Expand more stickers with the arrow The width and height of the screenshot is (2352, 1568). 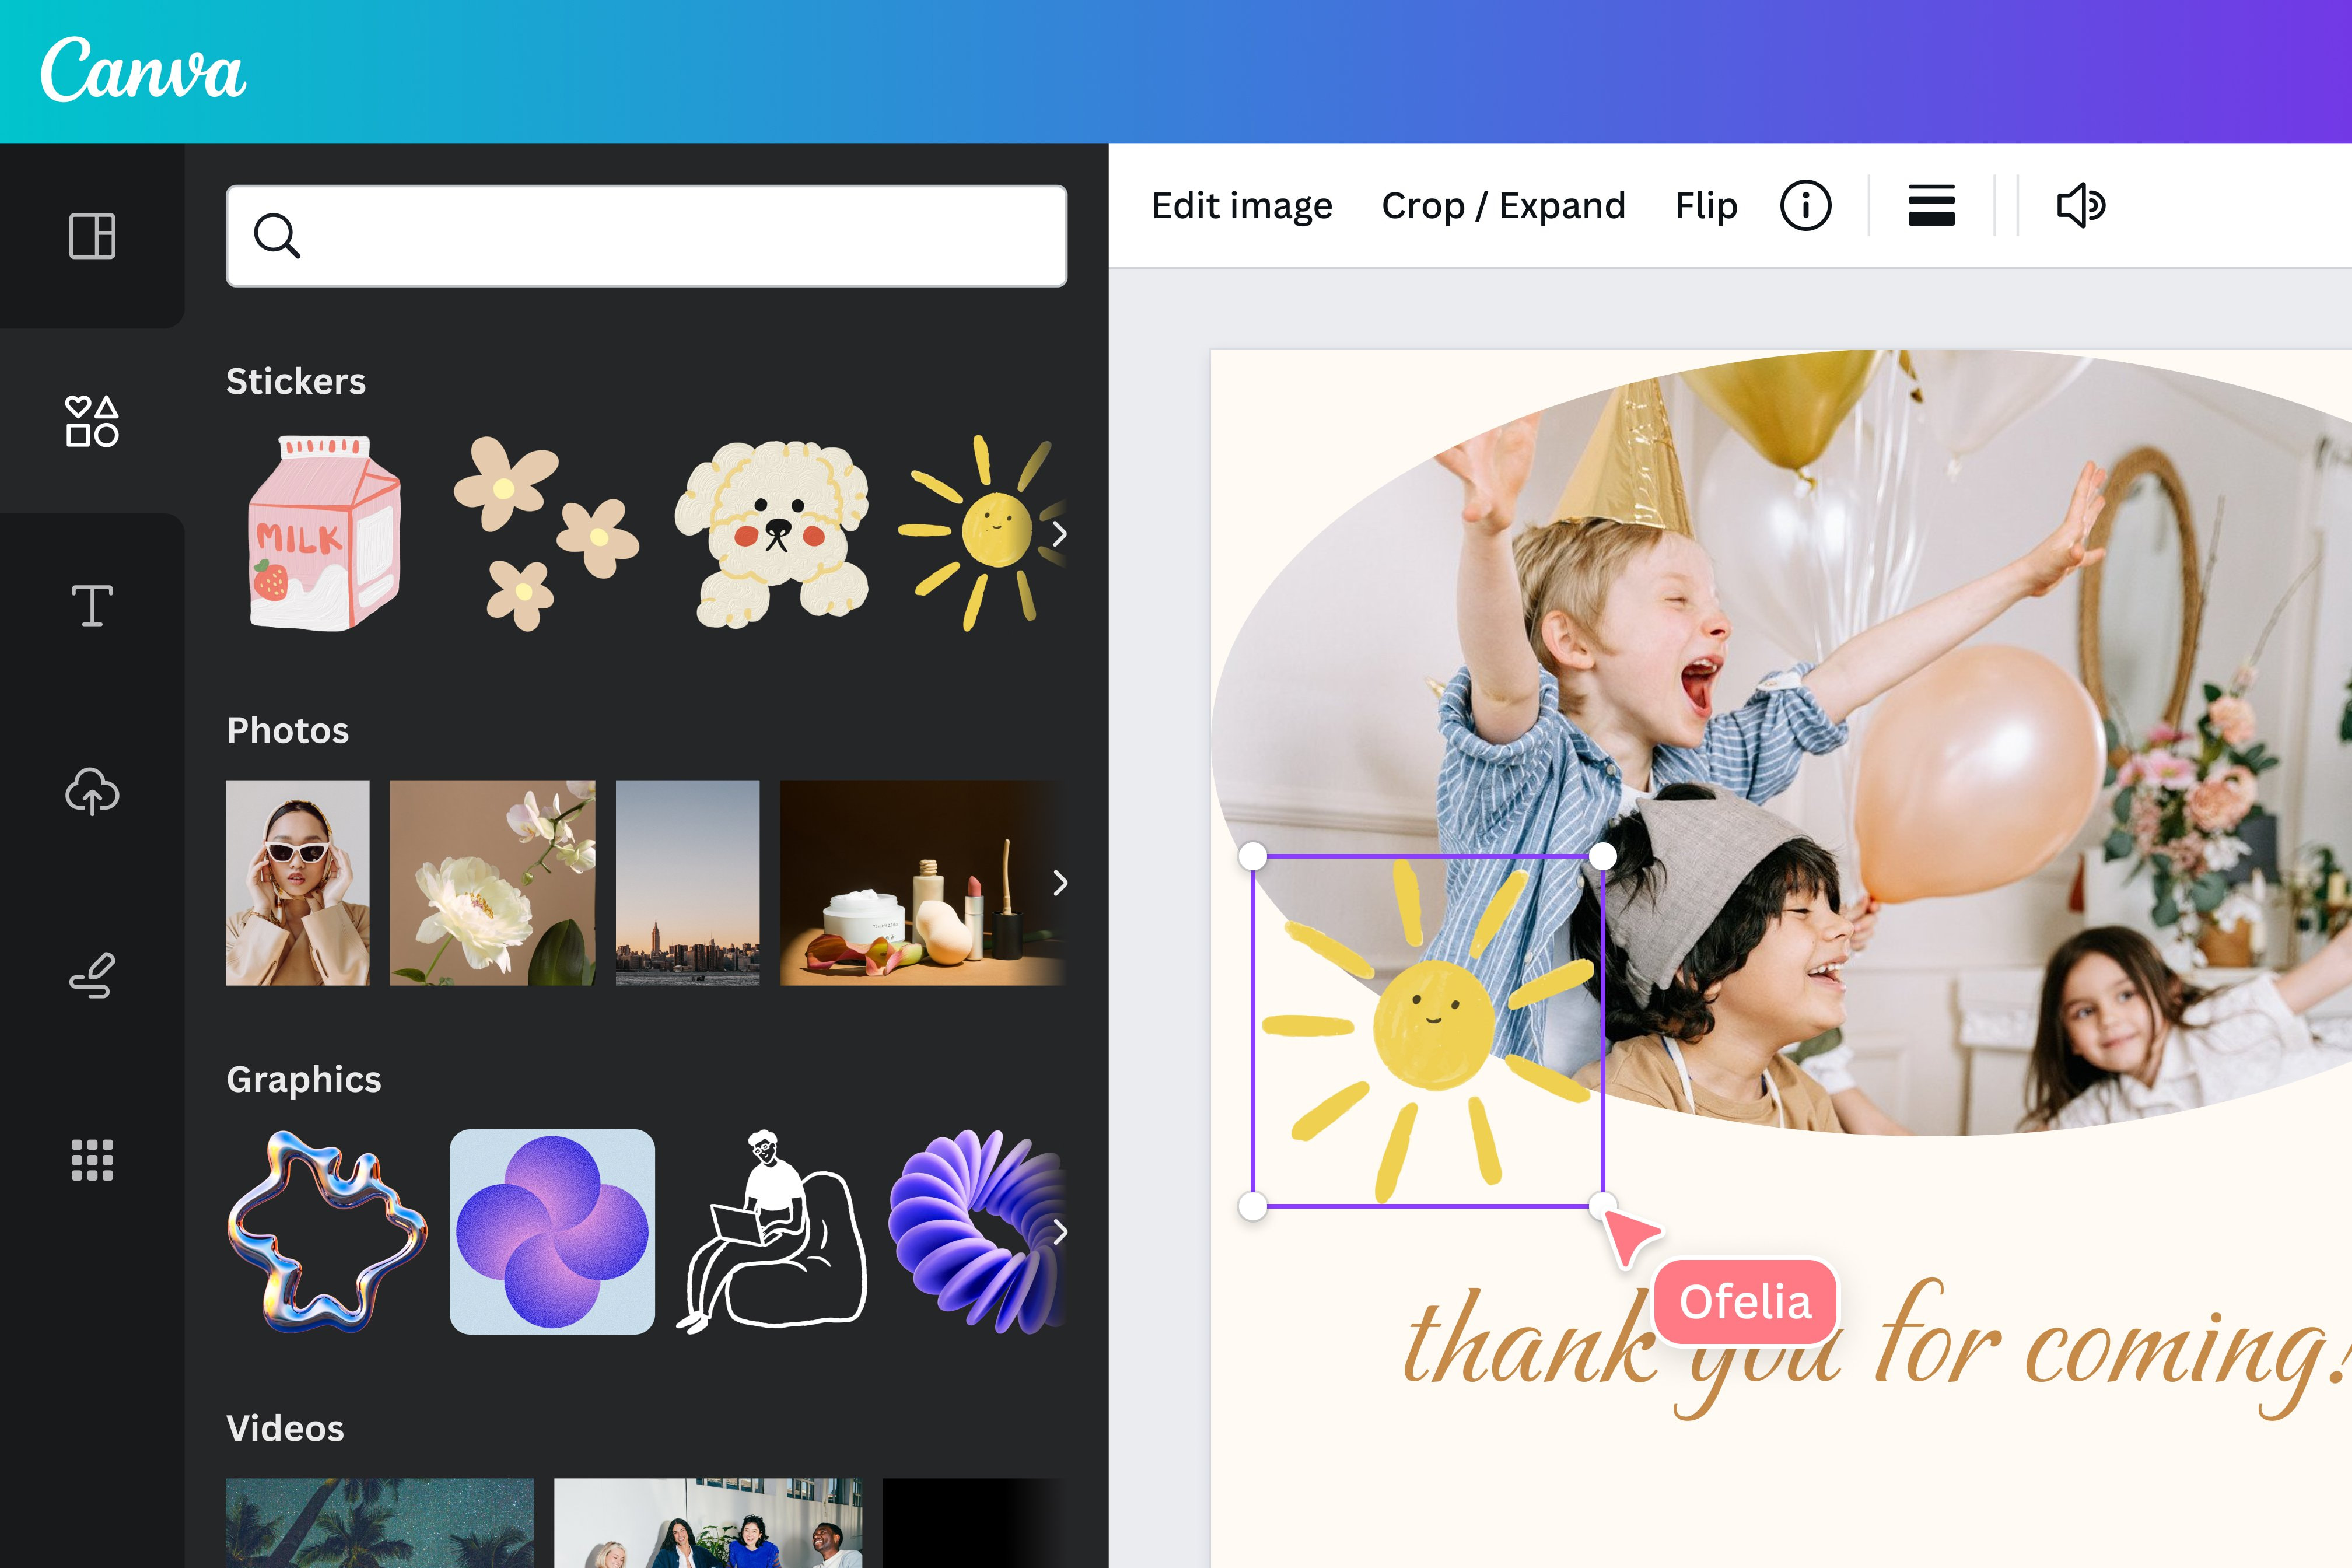point(1059,534)
